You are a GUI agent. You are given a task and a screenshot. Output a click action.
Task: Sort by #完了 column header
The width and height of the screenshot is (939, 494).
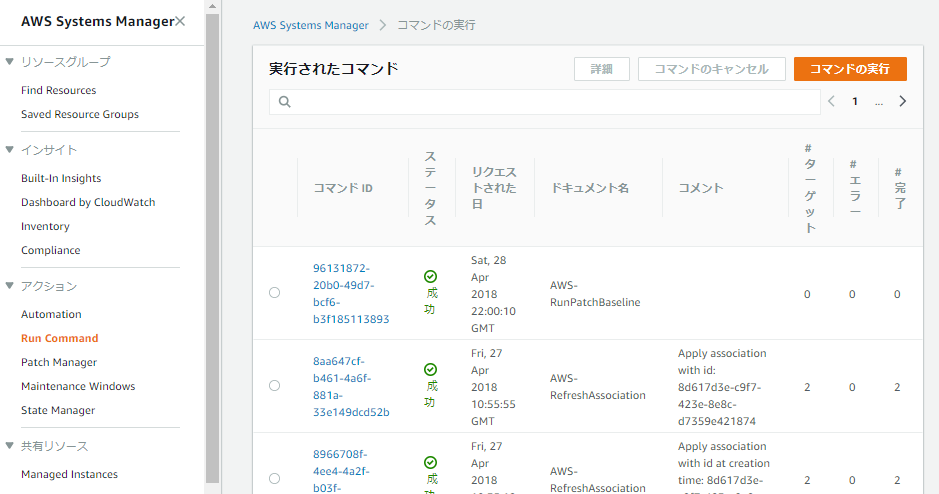(899, 188)
